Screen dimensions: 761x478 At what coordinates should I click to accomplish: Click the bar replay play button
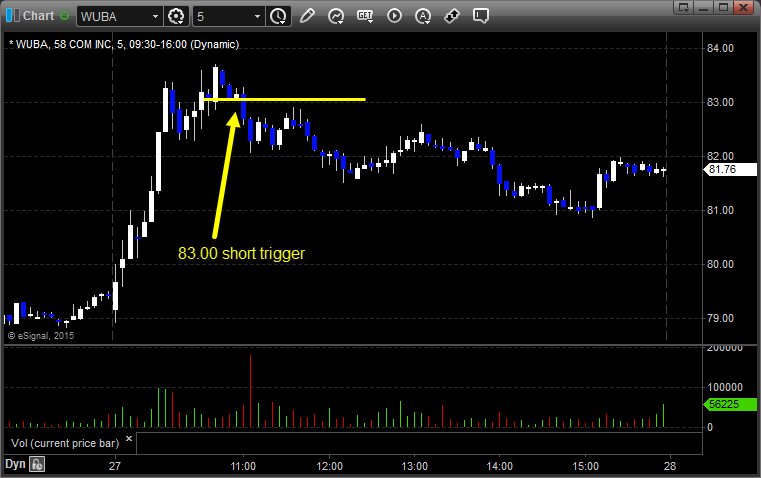[x=394, y=16]
